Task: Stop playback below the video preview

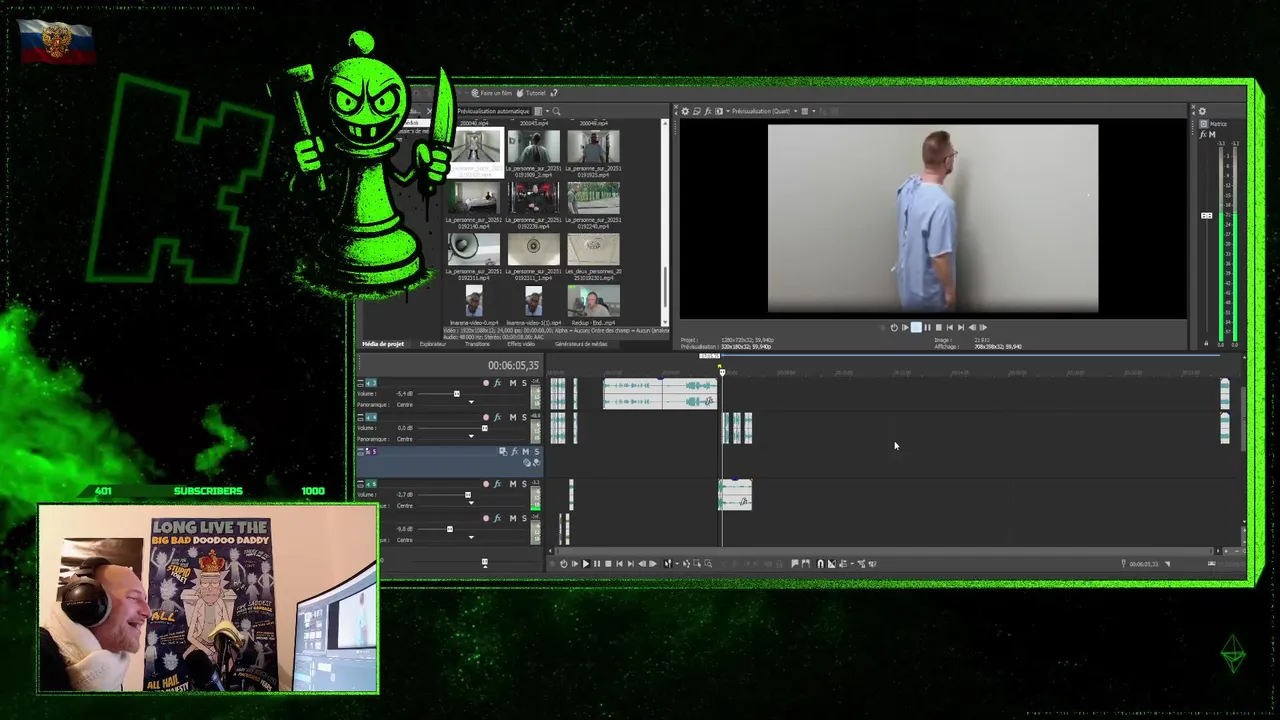Action: pos(938,327)
